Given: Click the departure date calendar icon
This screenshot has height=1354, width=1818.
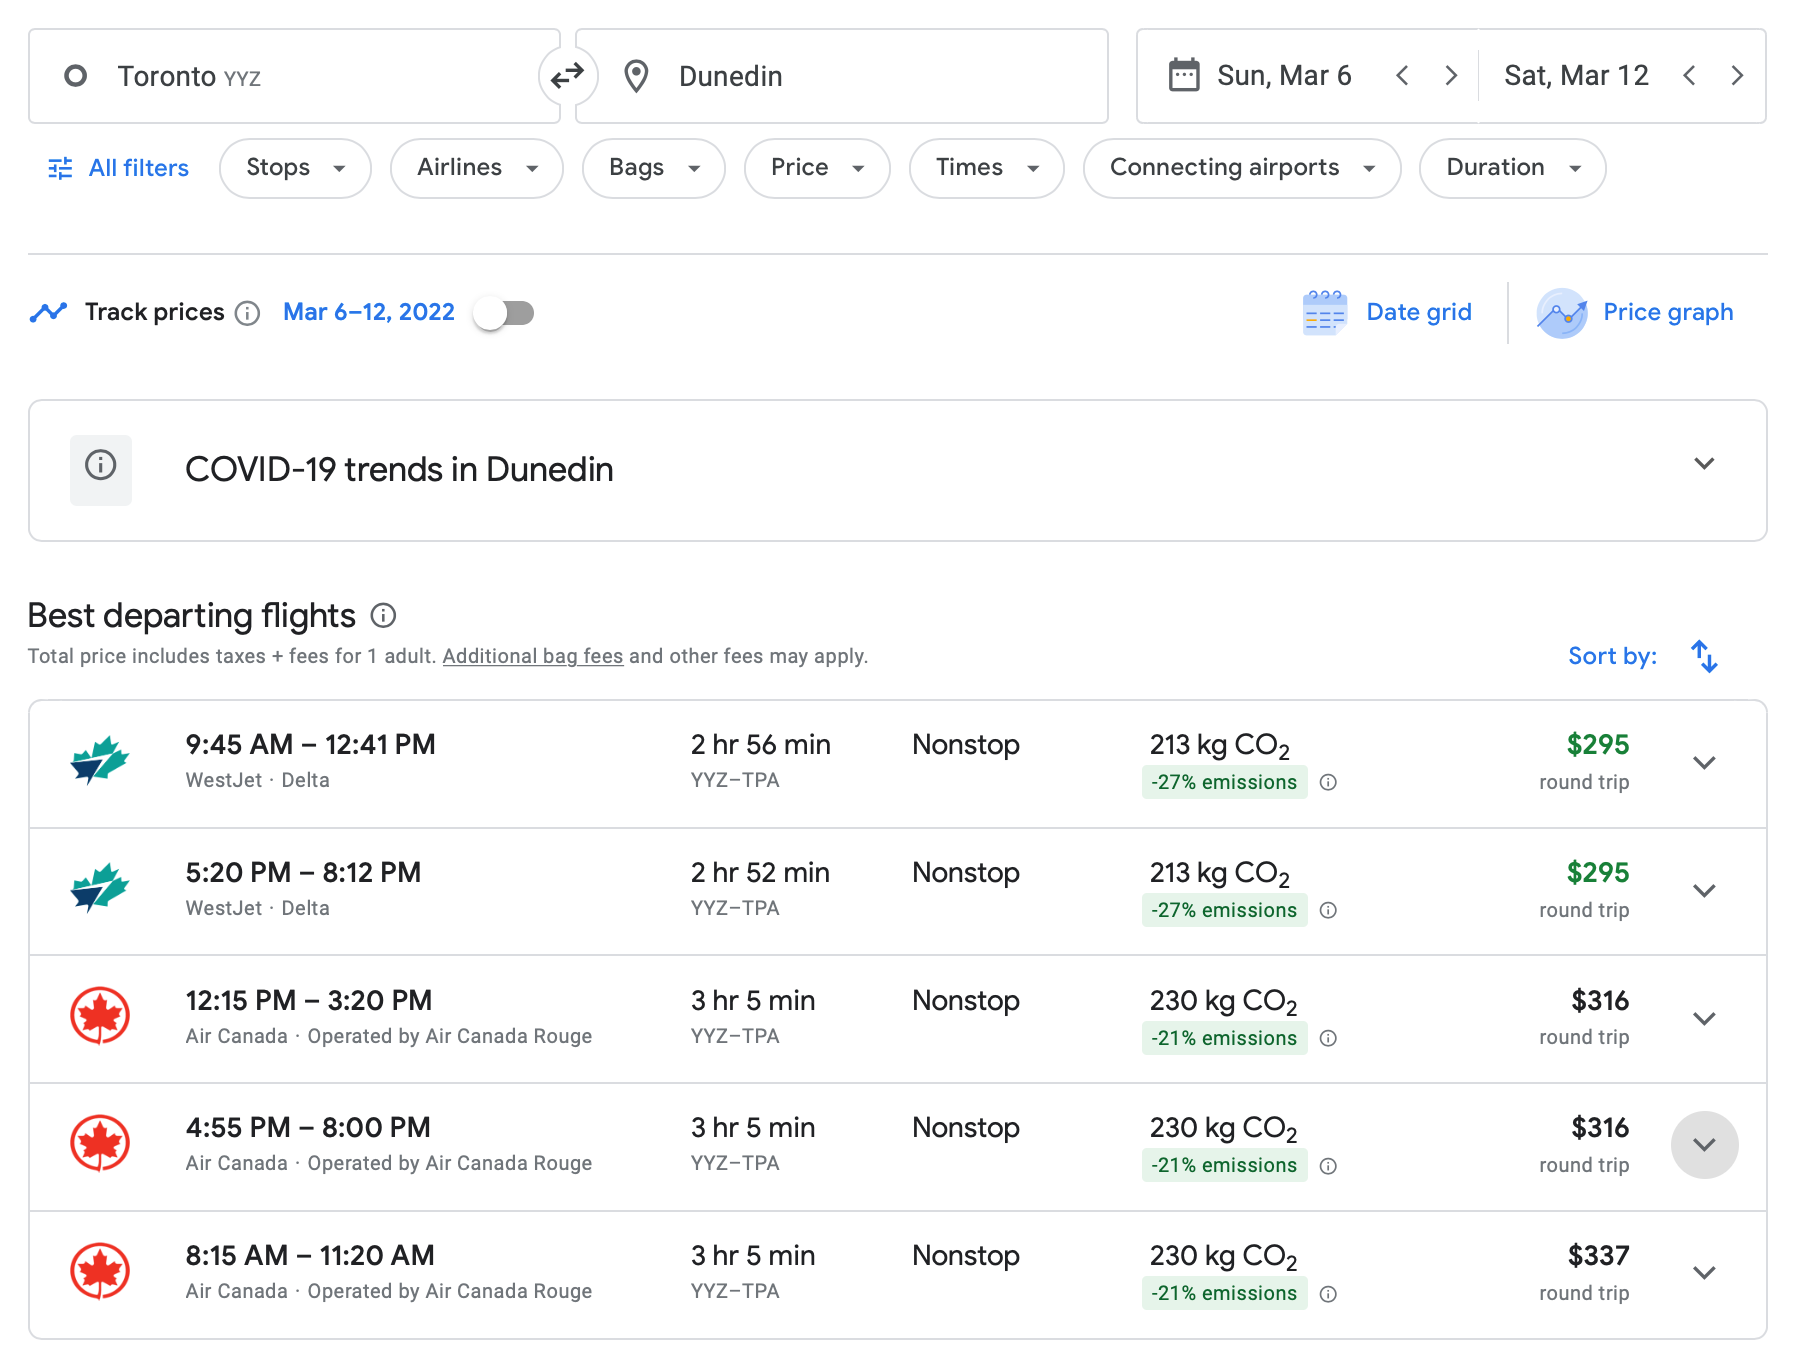Looking at the screenshot, I should click(x=1184, y=76).
